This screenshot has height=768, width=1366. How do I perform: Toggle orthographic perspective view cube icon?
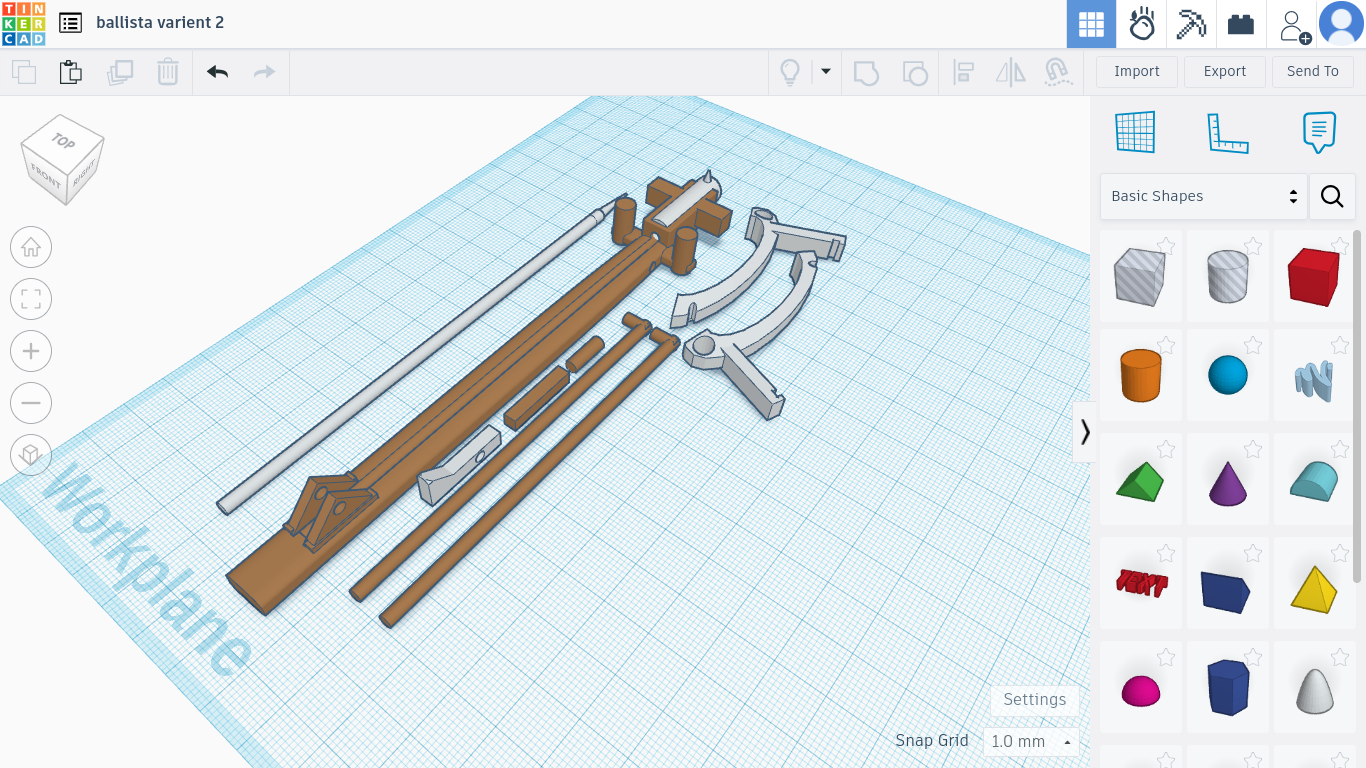(x=31, y=455)
